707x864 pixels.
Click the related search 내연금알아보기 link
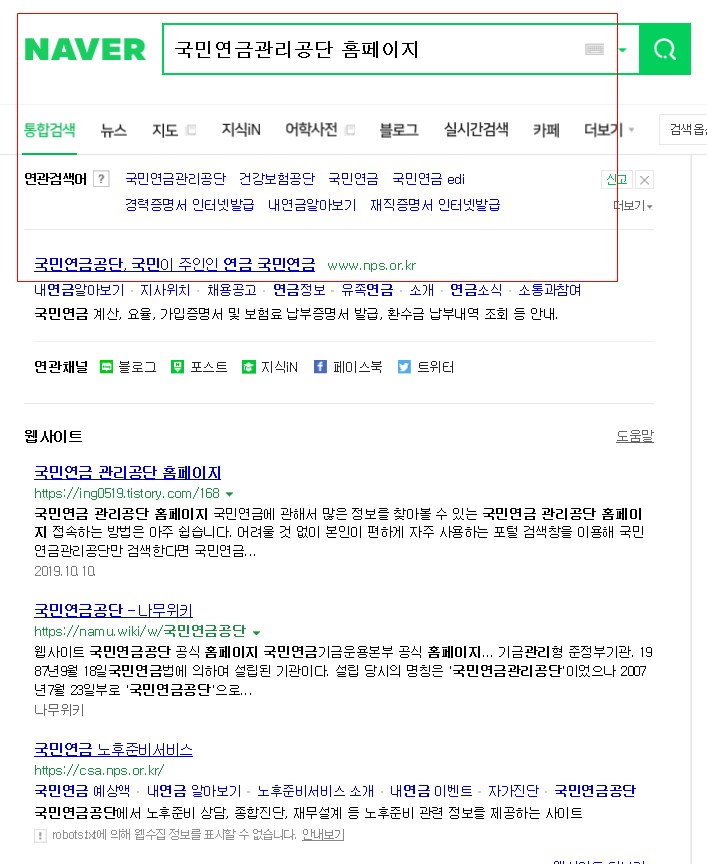click(312, 205)
